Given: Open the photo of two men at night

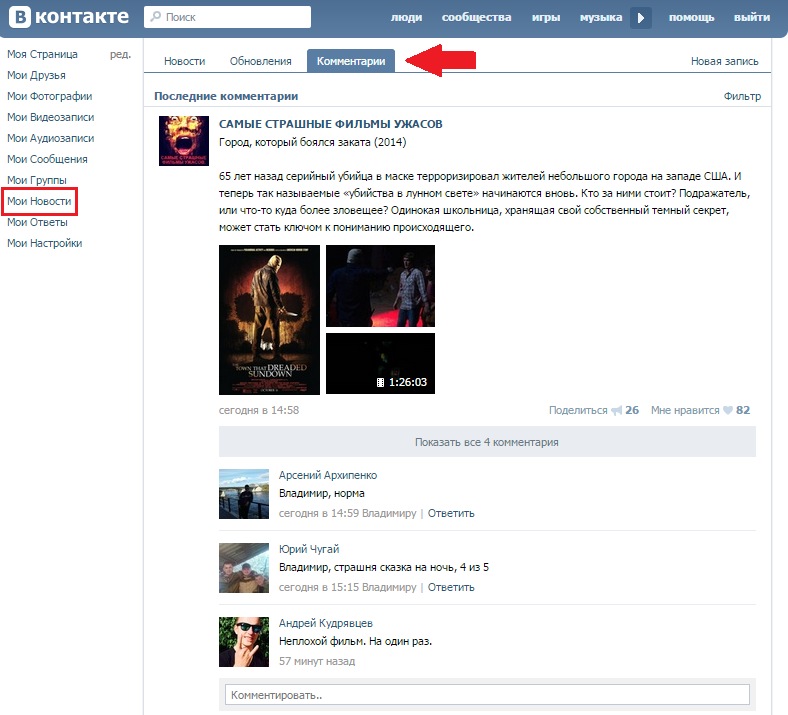Looking at the screenshot, I should click(380, 286).
